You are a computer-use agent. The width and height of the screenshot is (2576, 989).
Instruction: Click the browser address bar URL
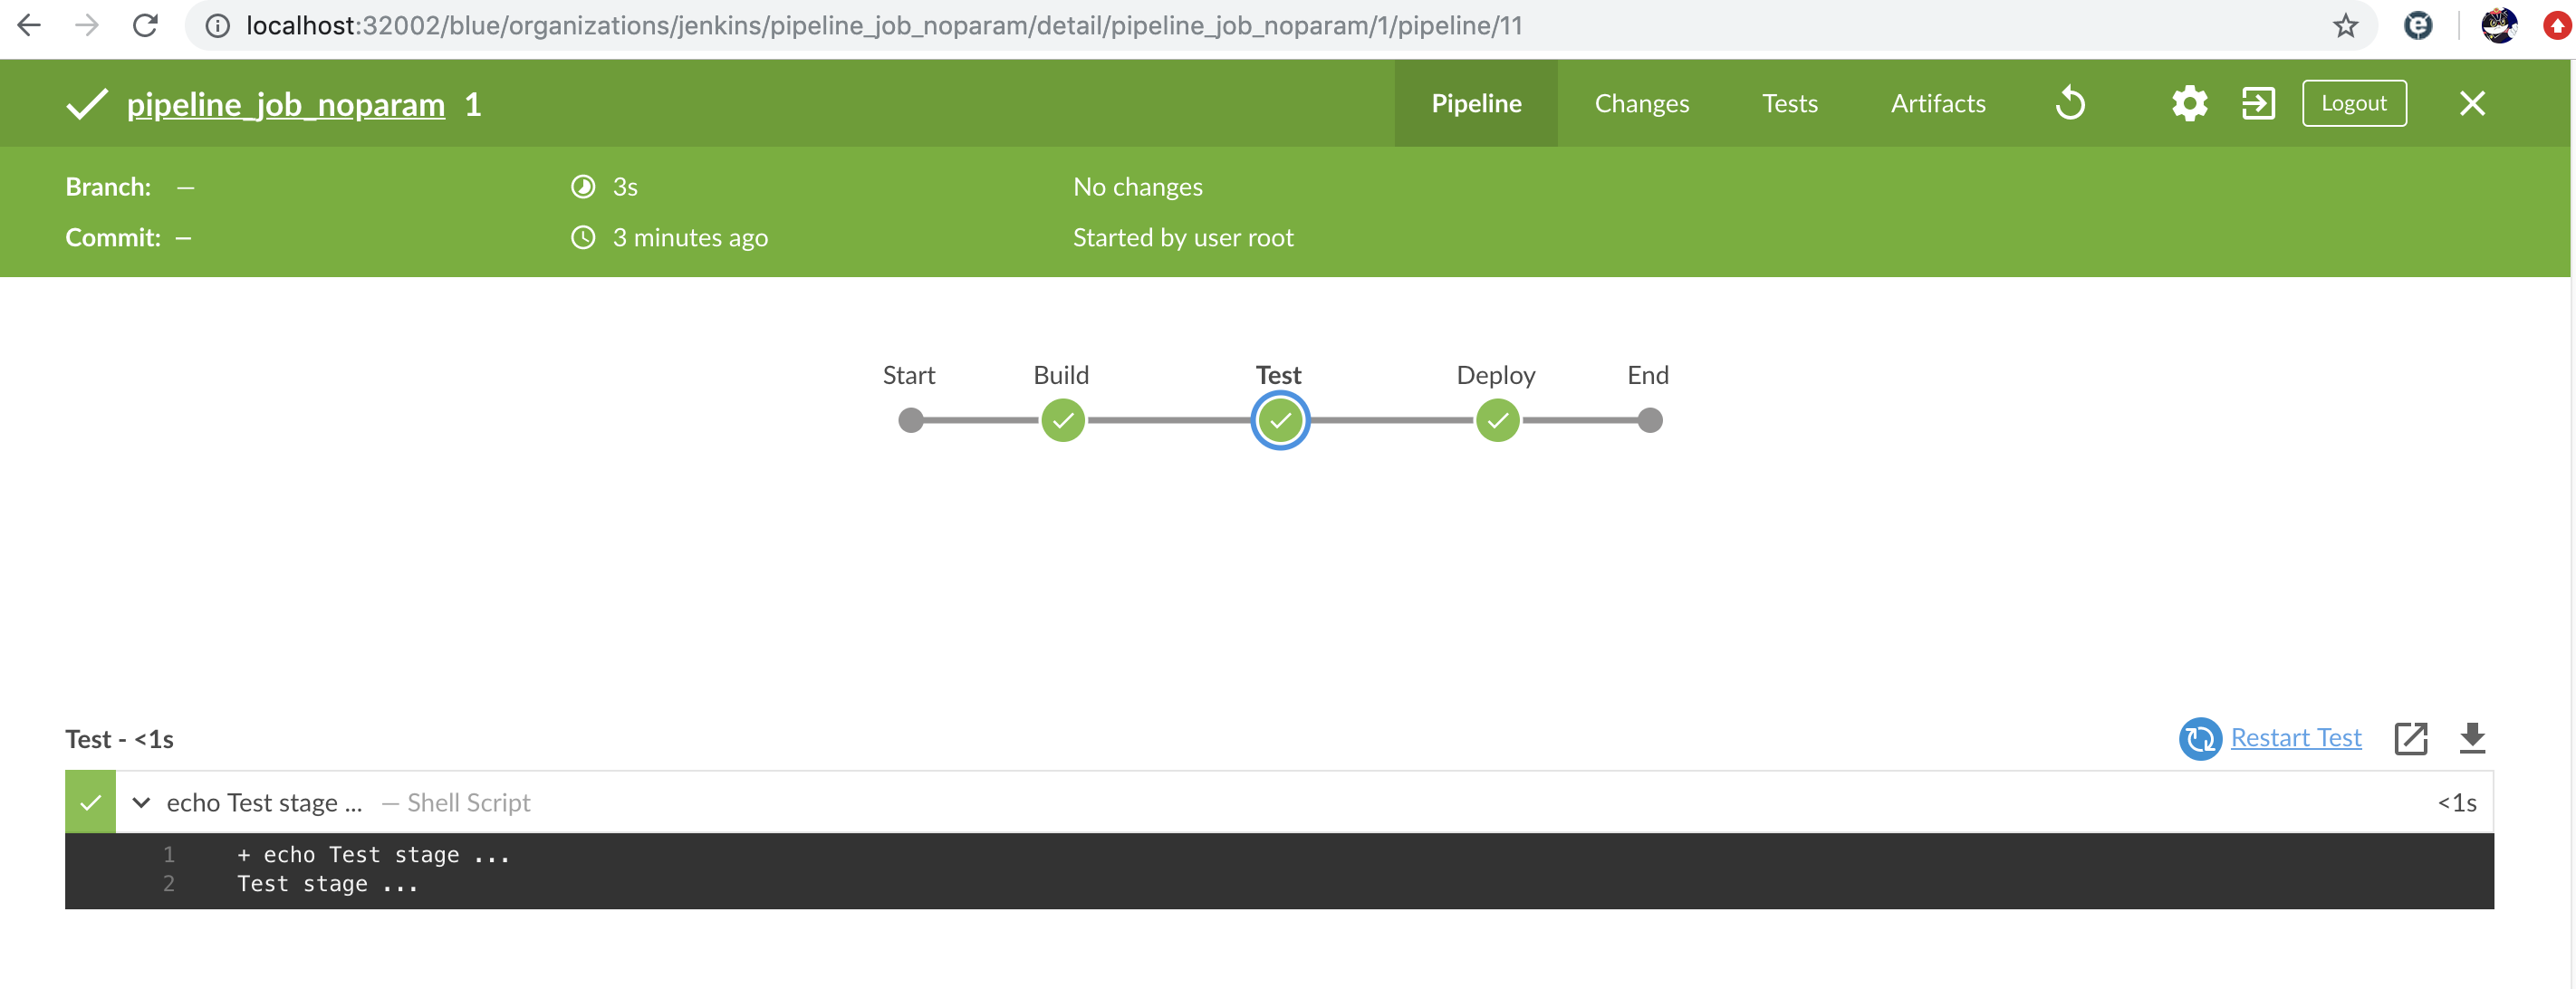click(884, 26)
